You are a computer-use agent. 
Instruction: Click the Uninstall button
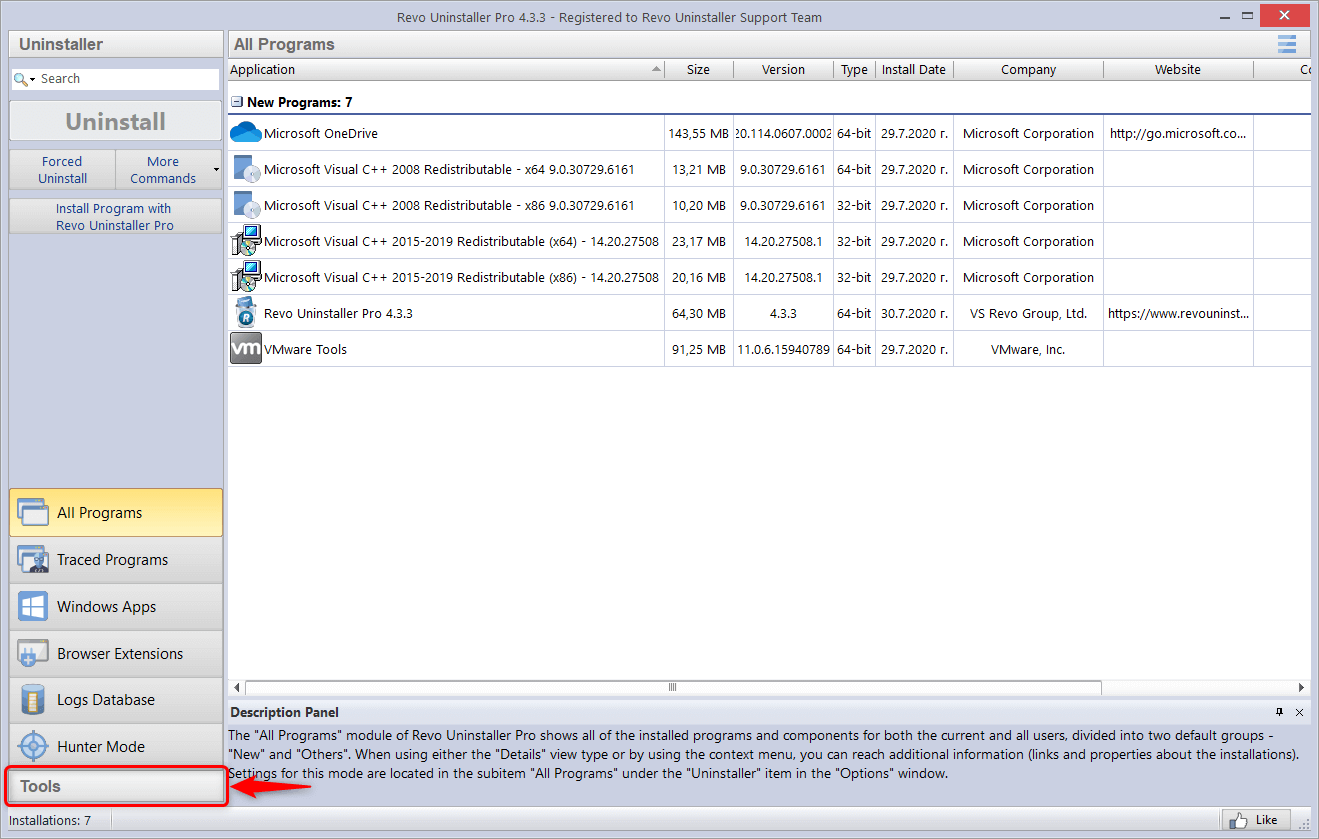click(115, 122)
